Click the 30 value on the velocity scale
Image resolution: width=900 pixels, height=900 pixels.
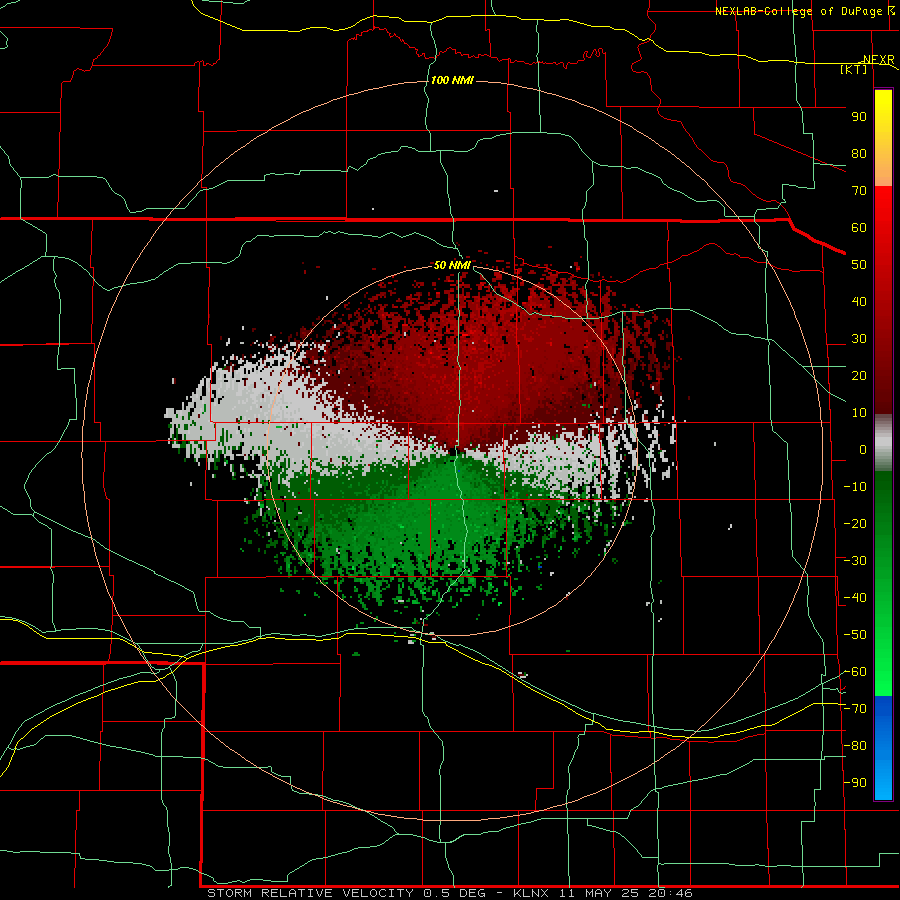(859, 339)
